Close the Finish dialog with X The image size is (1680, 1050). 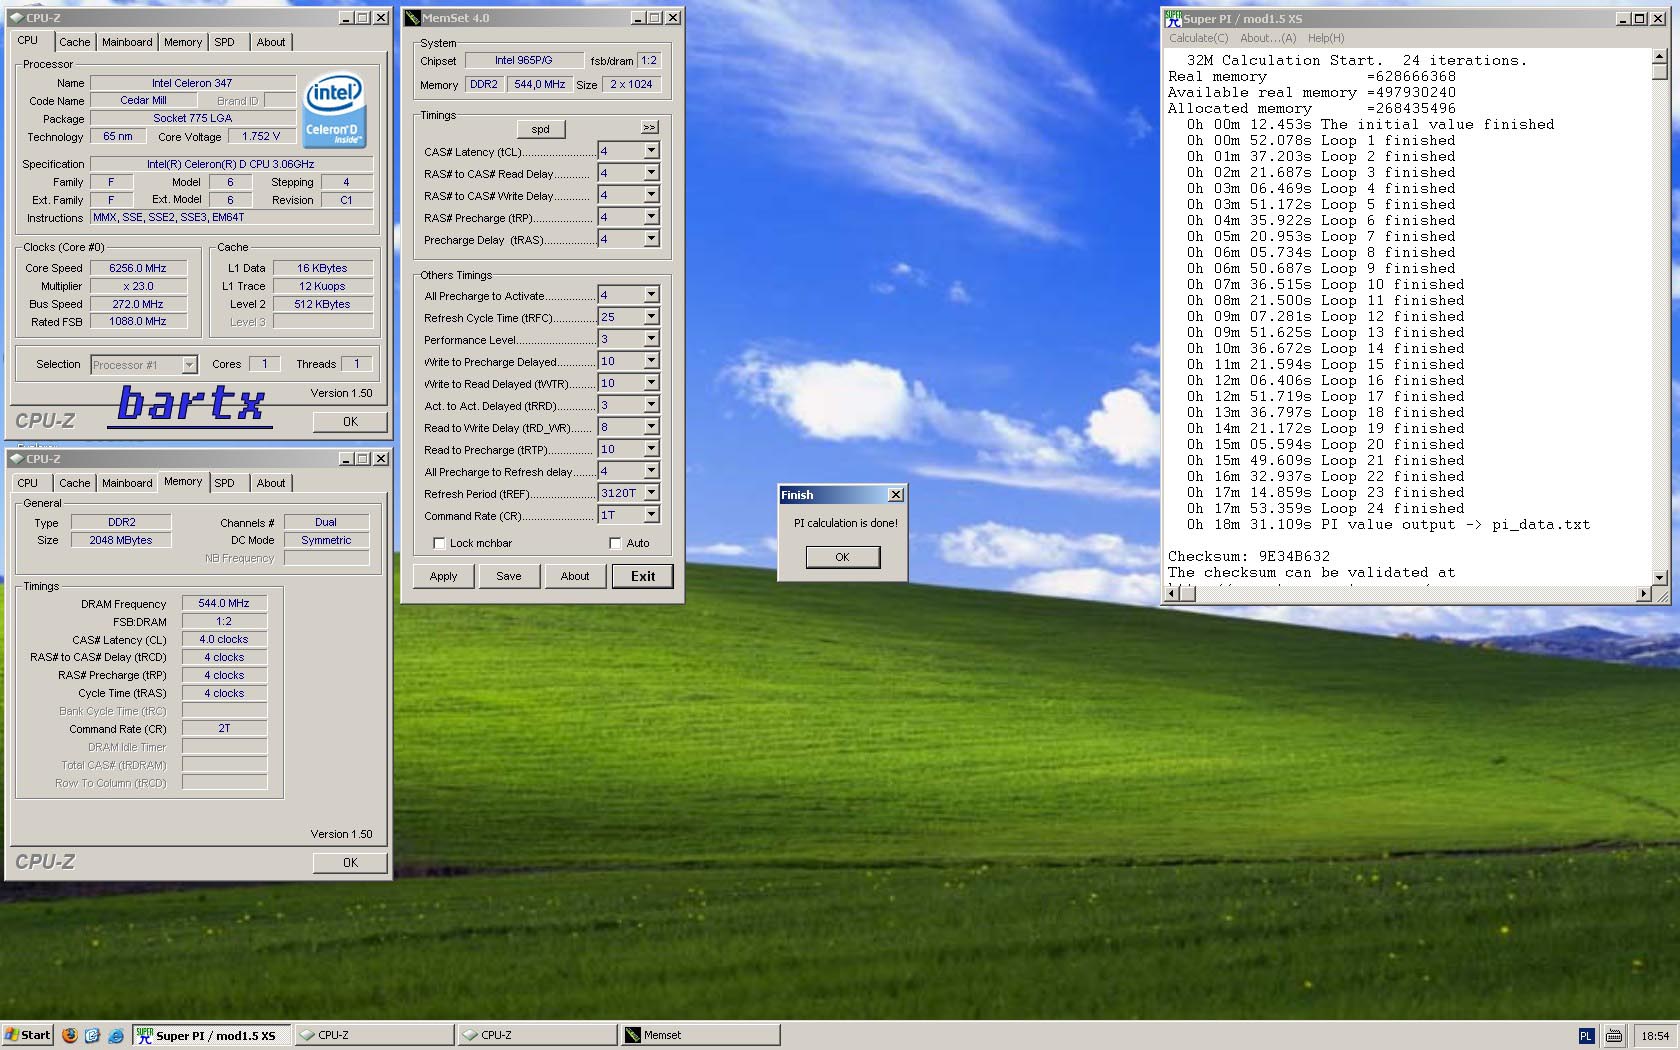(896, 495)
